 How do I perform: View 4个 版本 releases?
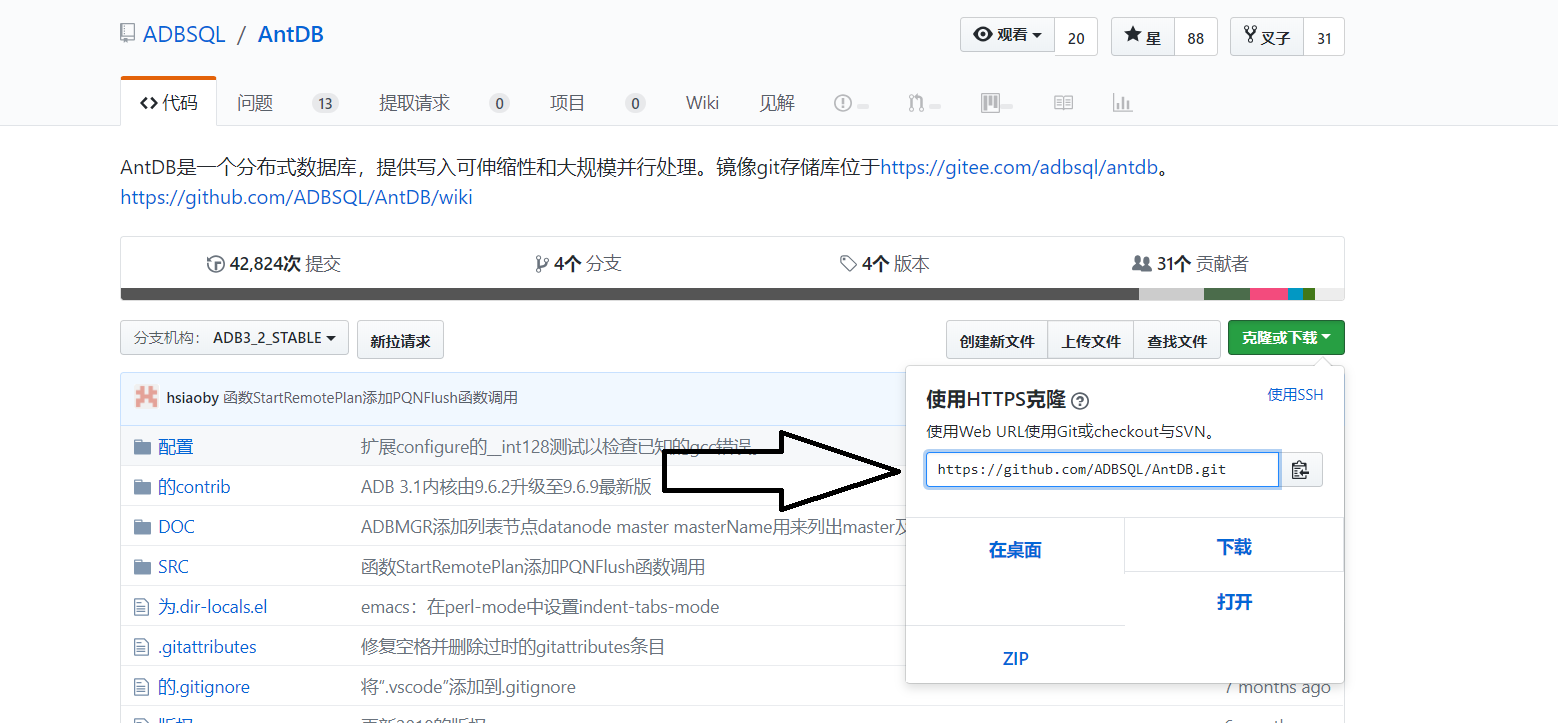885,264
